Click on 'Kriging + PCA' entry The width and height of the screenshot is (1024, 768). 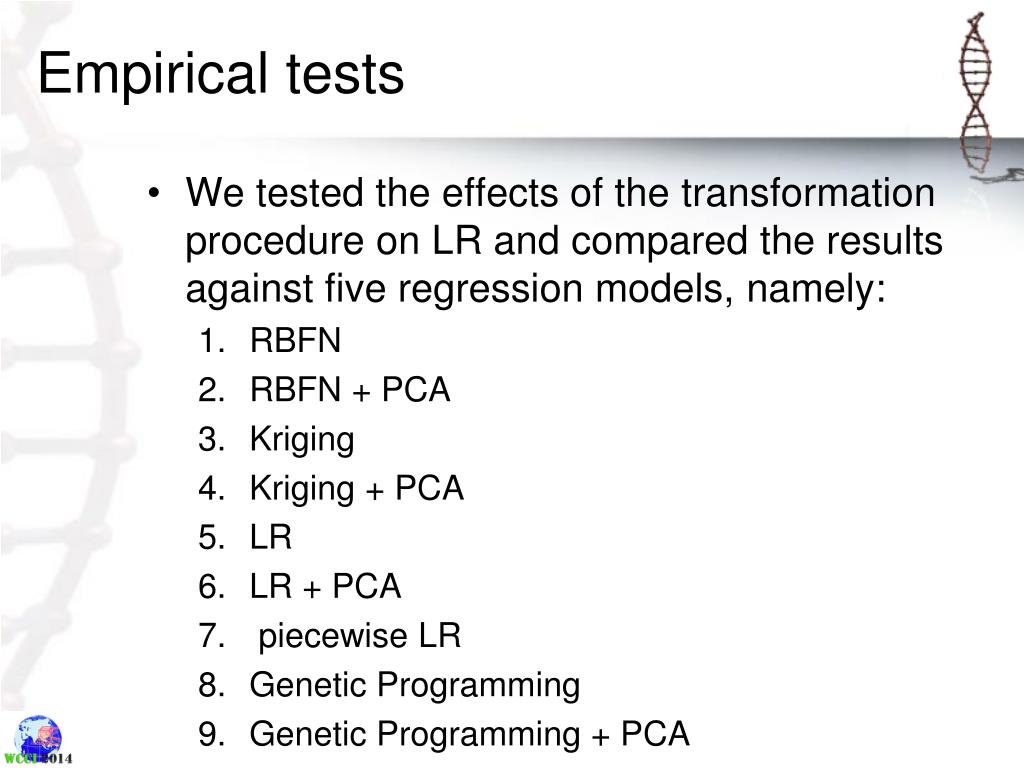tap(357, 488)
